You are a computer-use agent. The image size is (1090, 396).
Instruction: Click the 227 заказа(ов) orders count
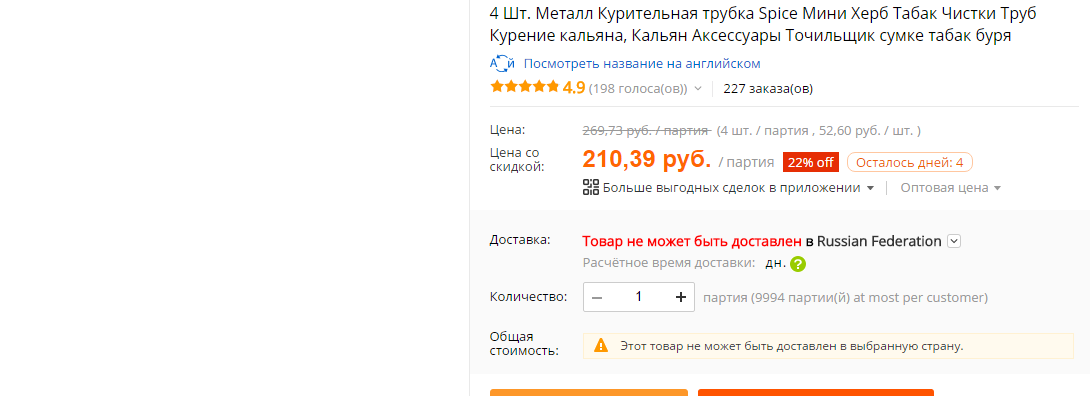768,89
